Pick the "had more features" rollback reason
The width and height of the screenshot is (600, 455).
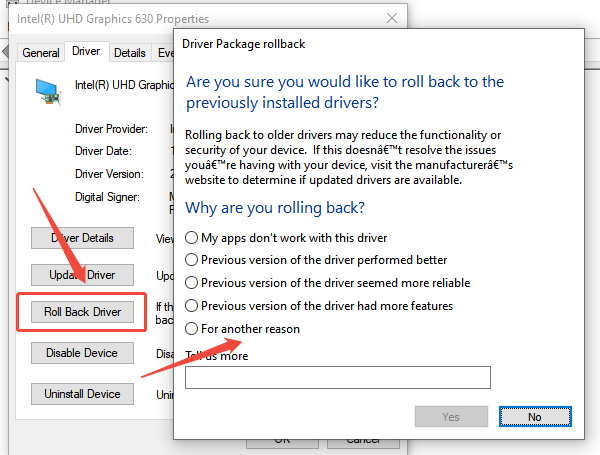(192, 305)
